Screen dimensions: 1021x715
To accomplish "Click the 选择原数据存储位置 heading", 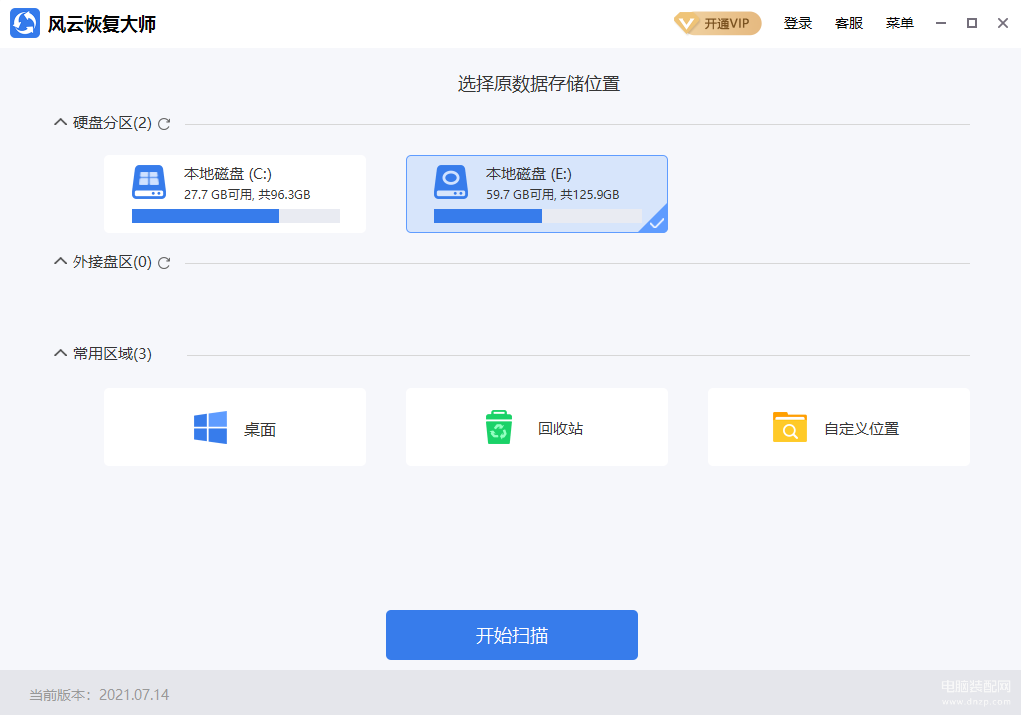I will (x=538, y=84).
